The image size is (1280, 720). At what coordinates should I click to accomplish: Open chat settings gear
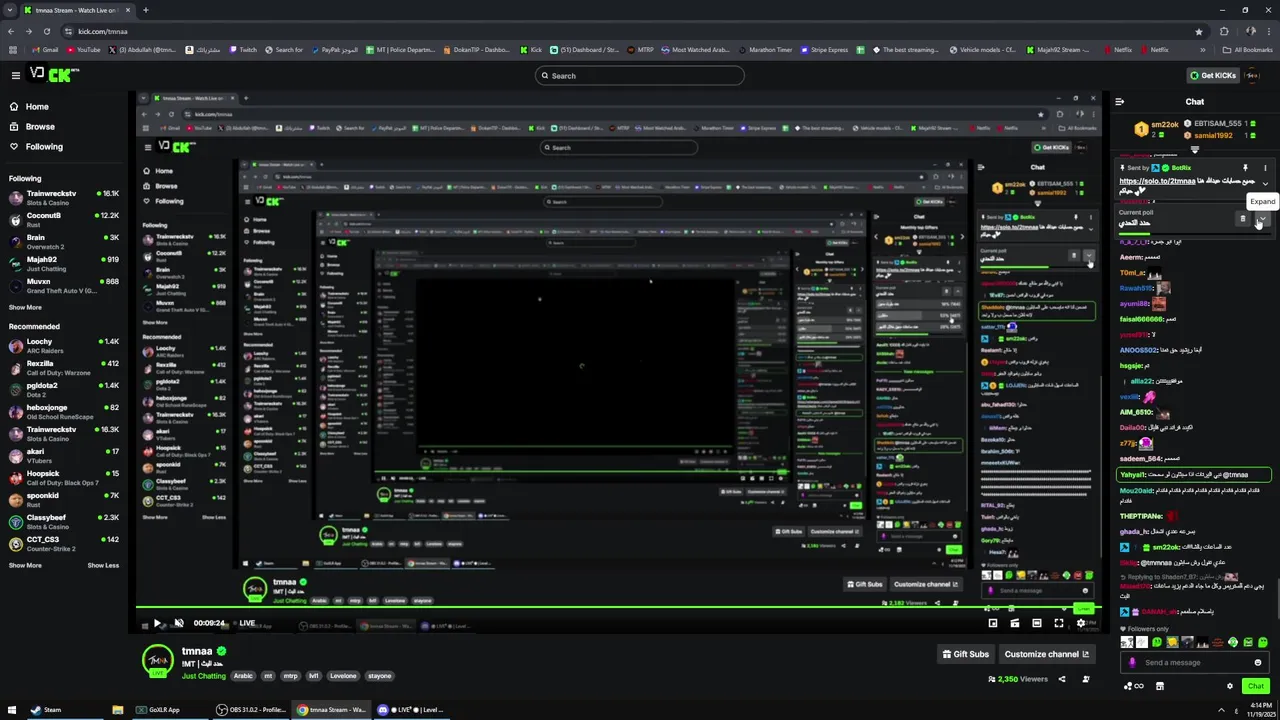coord(1230,686)
